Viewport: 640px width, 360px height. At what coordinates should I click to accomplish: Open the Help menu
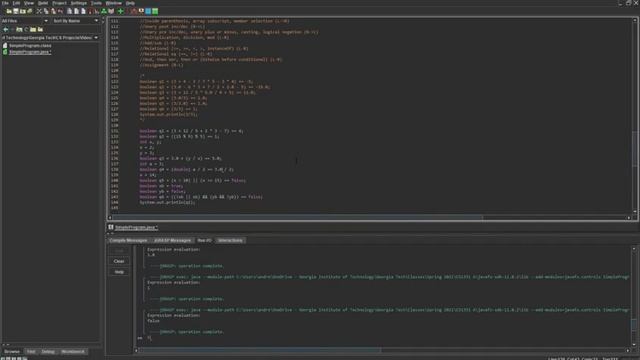pos(130,3)
